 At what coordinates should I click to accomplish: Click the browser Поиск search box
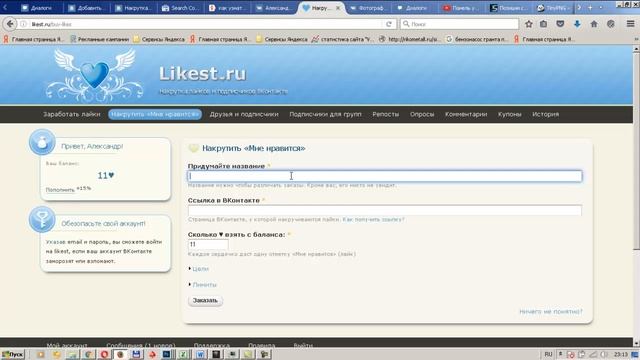pos(460,24)
